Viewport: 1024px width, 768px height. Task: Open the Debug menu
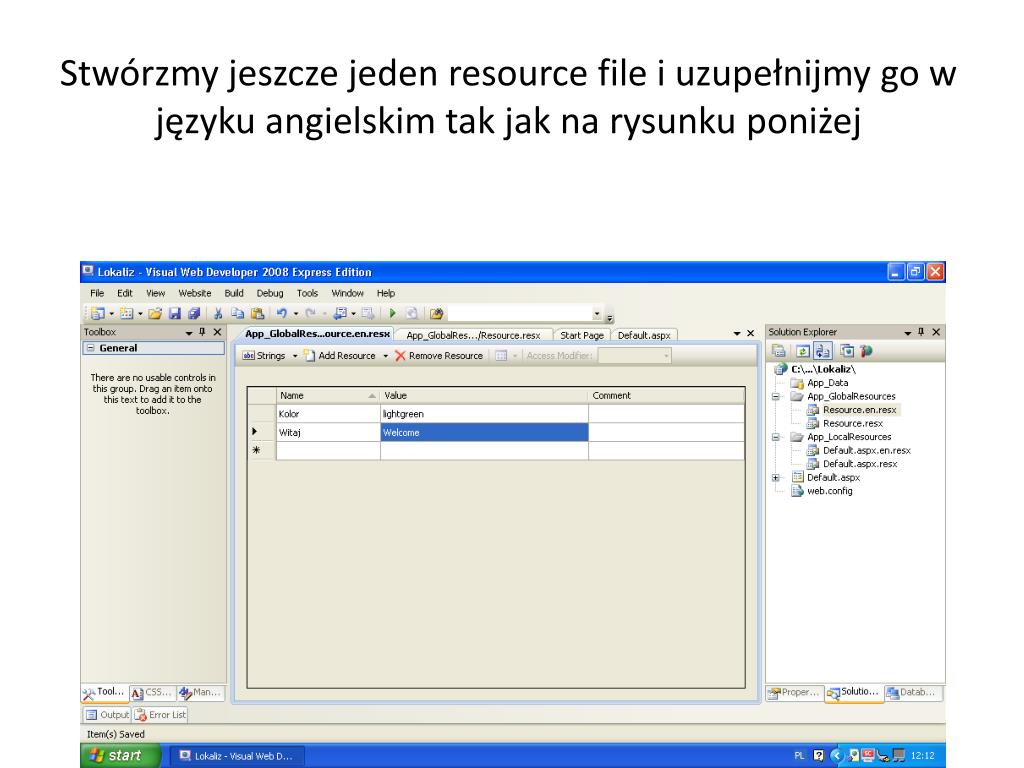click(x=270, y=293)
